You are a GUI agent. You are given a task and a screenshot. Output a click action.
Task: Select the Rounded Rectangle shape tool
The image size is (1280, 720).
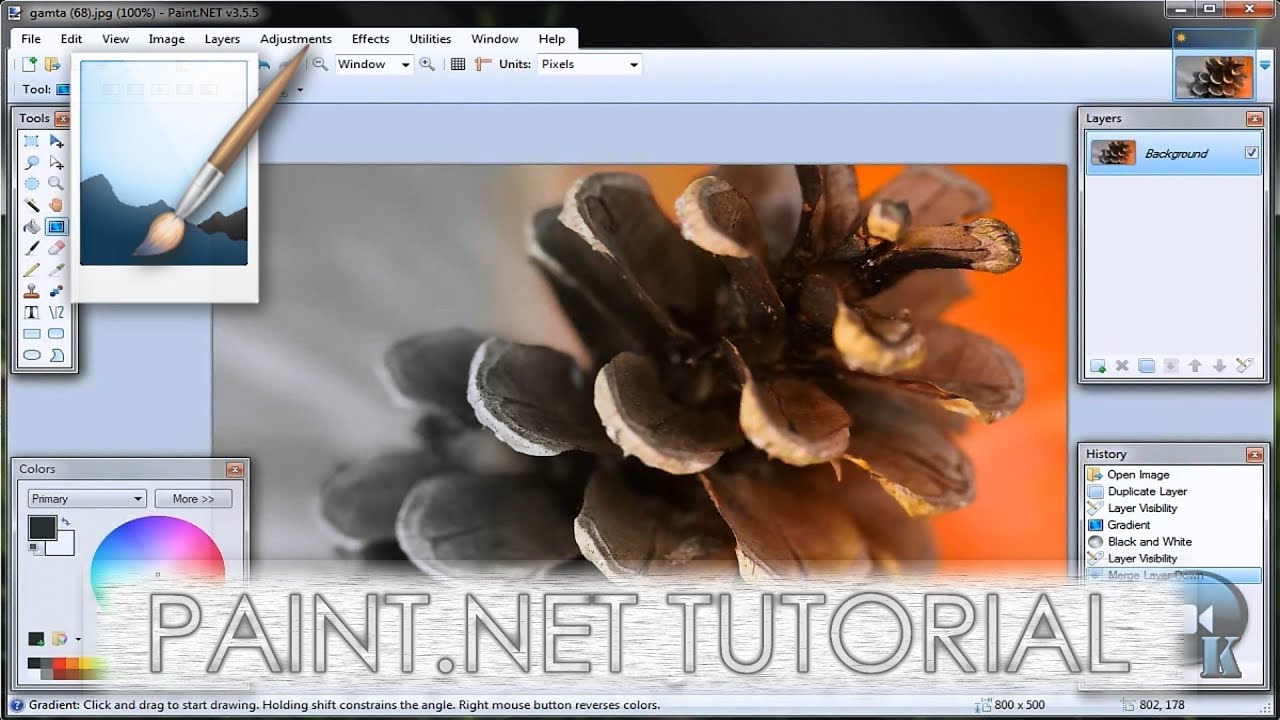coord(56,333)
